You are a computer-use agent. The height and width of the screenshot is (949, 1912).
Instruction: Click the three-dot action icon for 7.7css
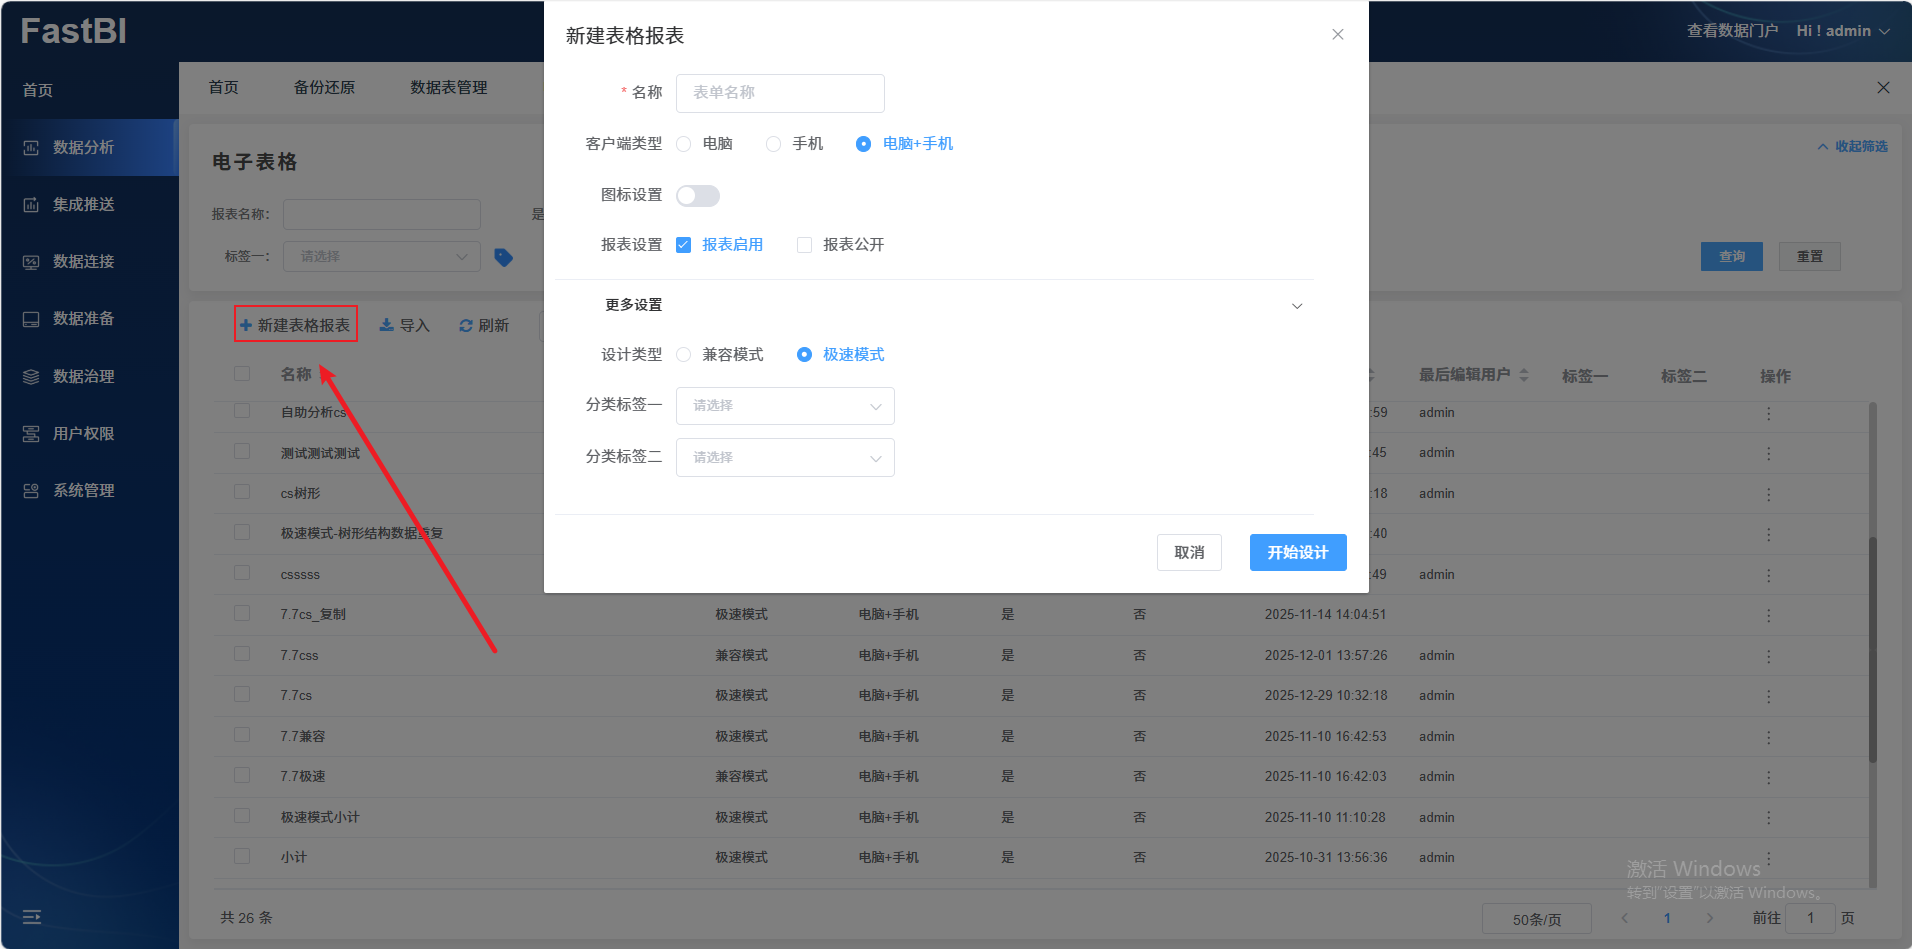click(1768, 656)
